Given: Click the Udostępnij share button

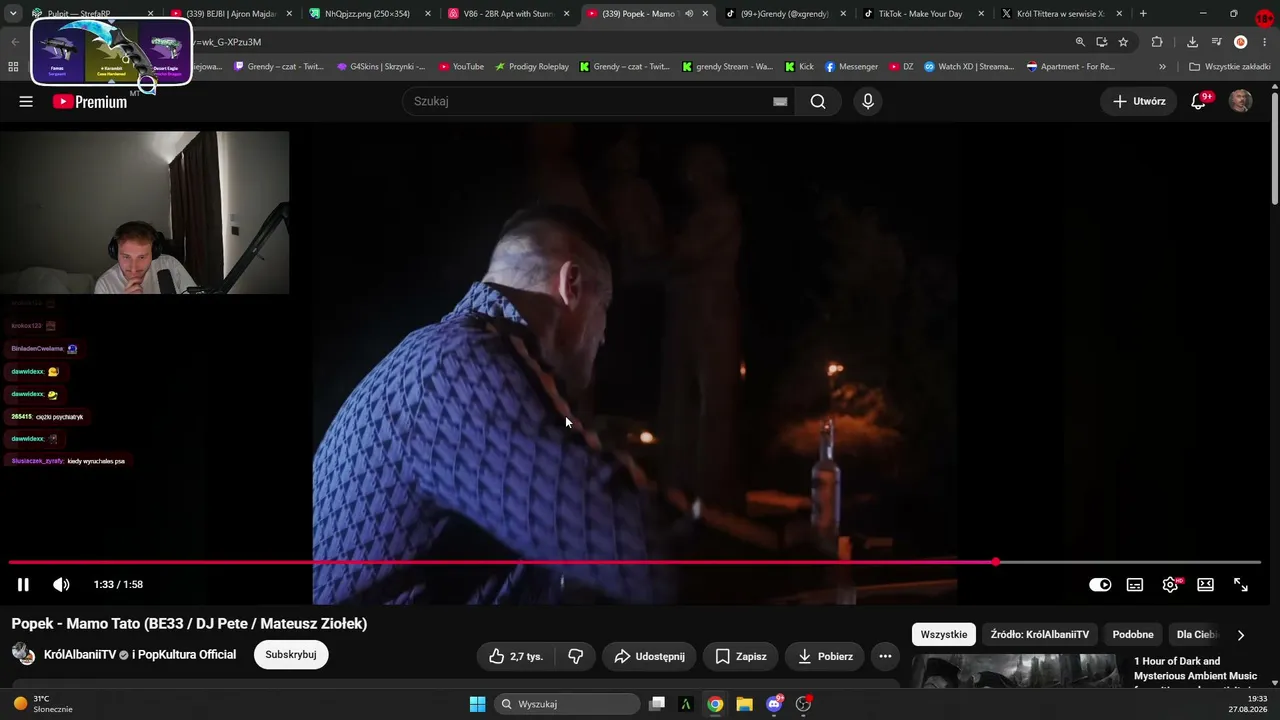Looking at the screenshot, I should [x=649, y=656].
